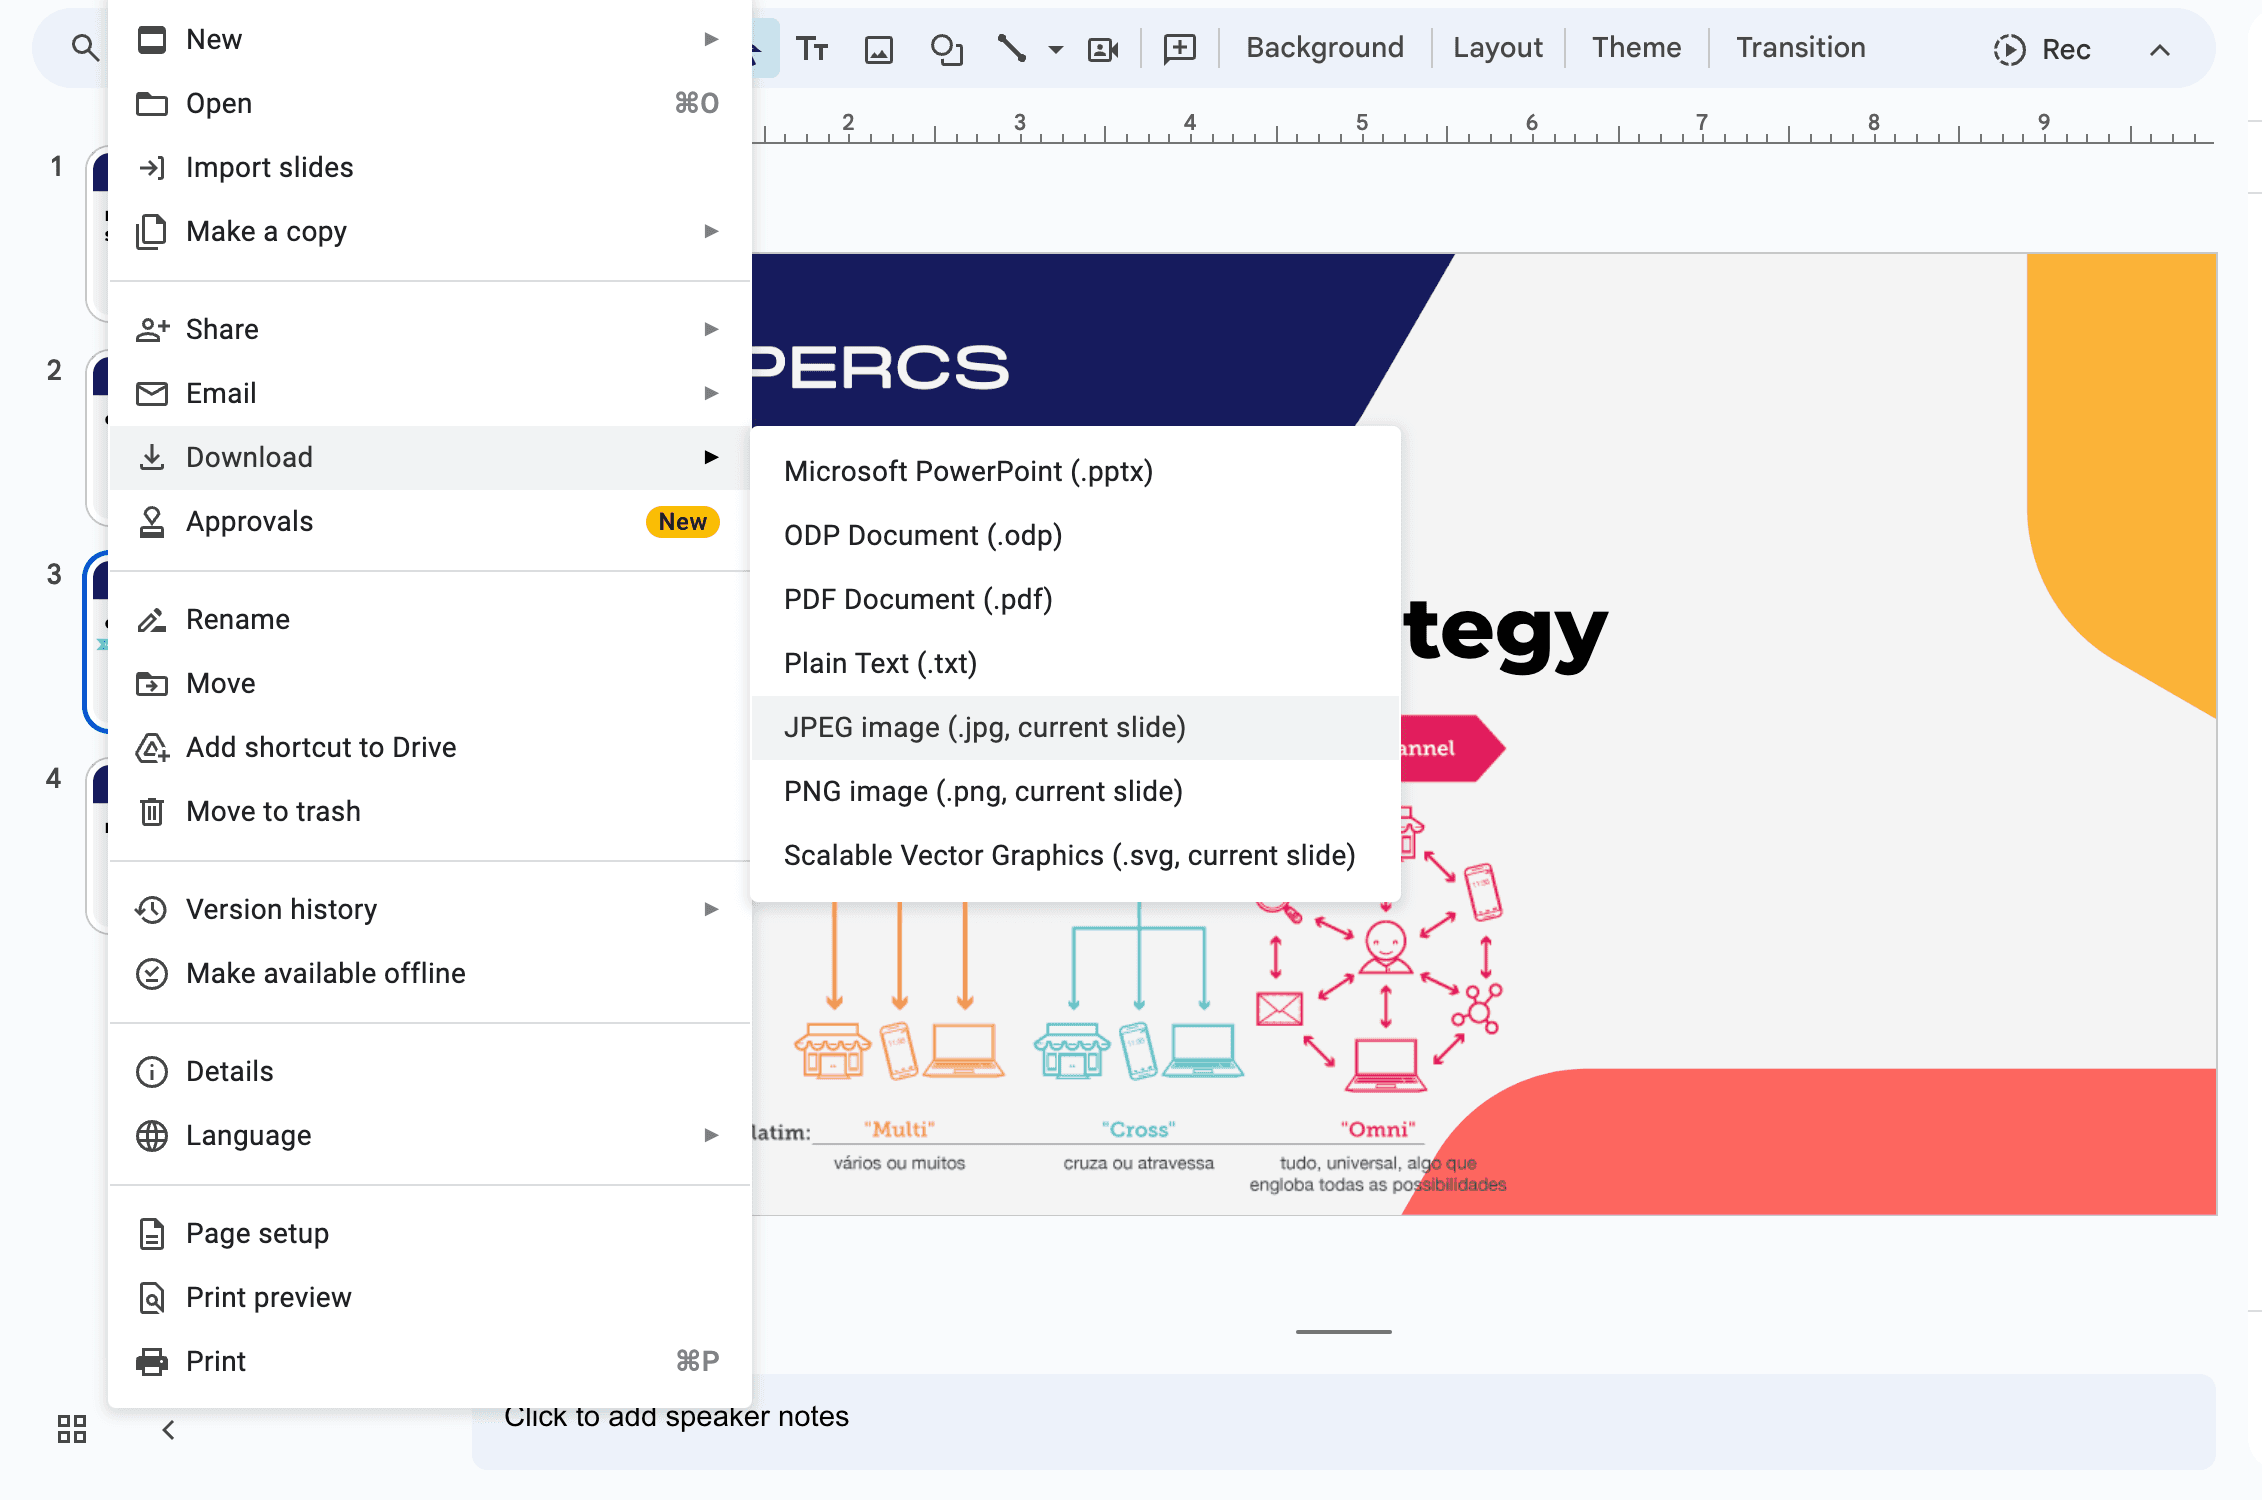The height and width of the screenshot is (1500, 2262).
Task: Download as Plain Text (.txt)
Action: [1075, 663]
